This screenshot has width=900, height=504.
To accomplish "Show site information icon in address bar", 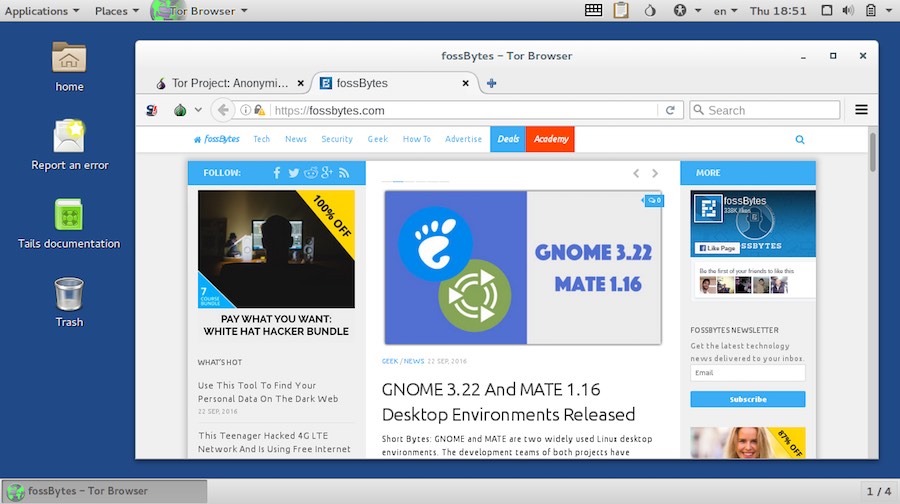I will (245, 110).
